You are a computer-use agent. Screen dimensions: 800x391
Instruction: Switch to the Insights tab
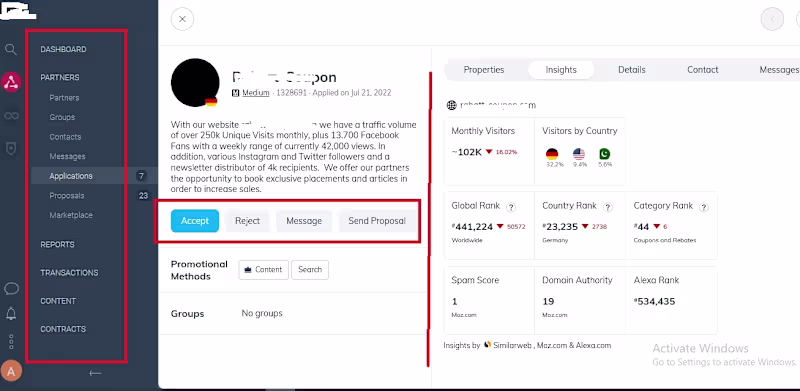561,70
